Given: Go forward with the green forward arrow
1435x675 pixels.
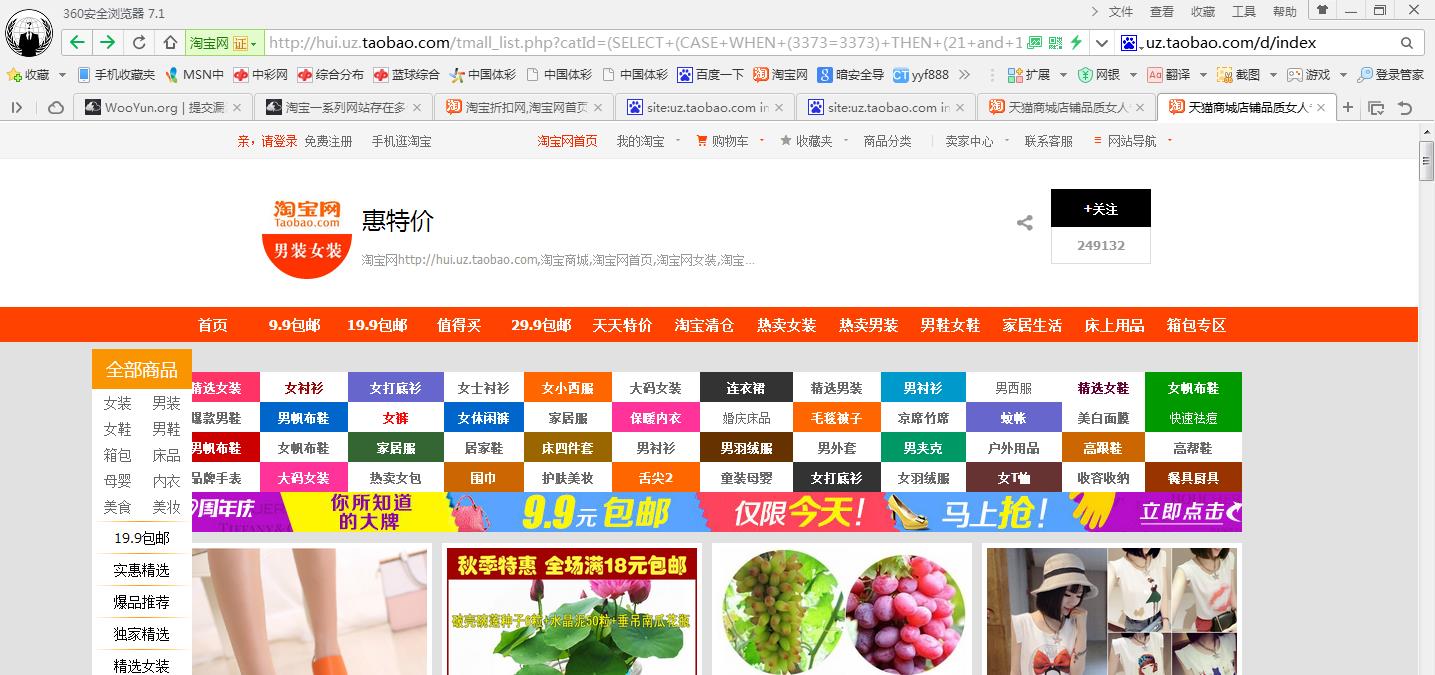Looking at the screenshot, I should 107,43.
